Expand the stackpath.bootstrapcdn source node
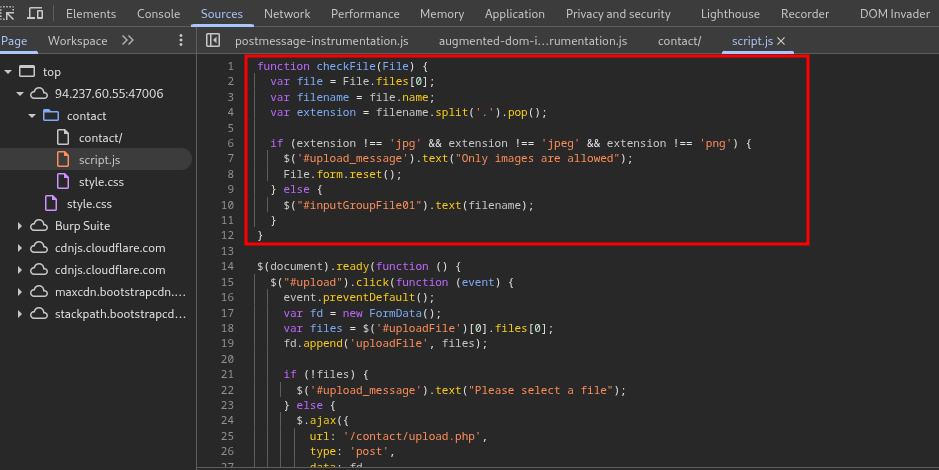This screenshot has width=939, height=470. pyautogui.click(x=20, y=314)
